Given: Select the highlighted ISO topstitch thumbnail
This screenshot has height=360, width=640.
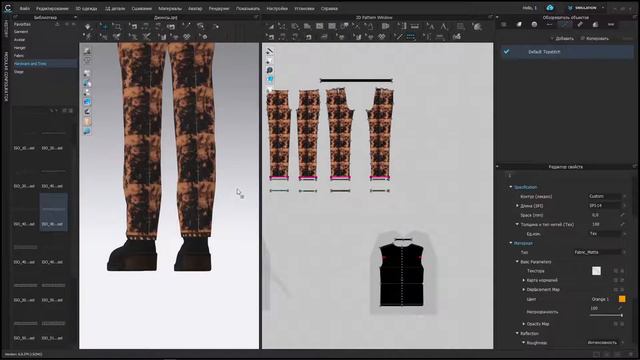Looking at the screenshot, I should 53,212.
